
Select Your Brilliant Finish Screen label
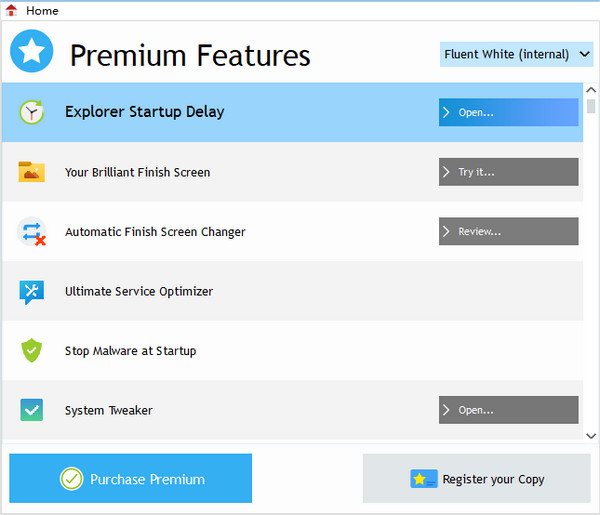point(137,172)
